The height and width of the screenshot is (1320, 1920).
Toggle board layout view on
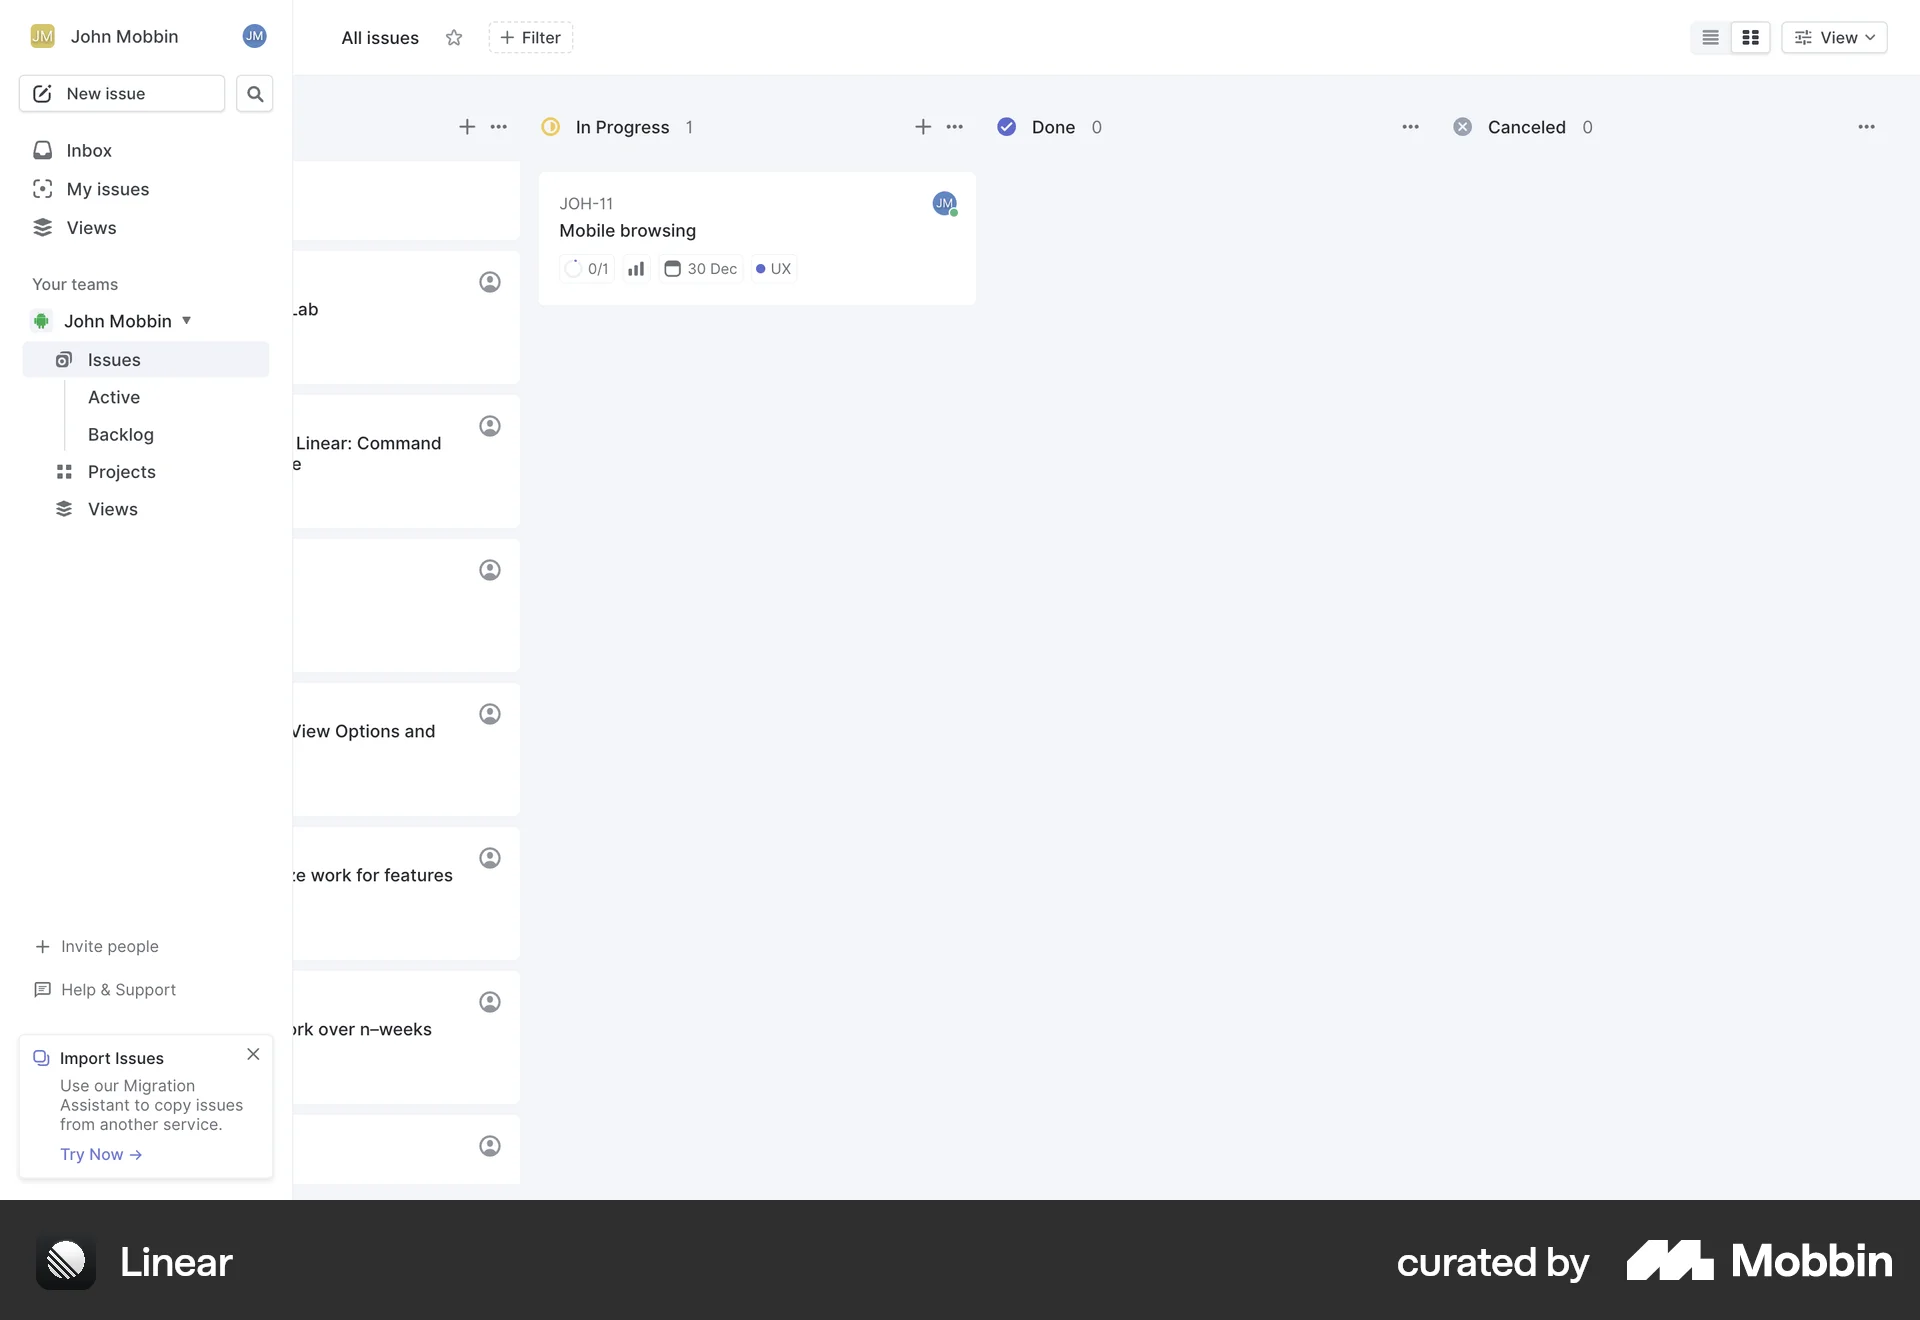point(1750,37)
